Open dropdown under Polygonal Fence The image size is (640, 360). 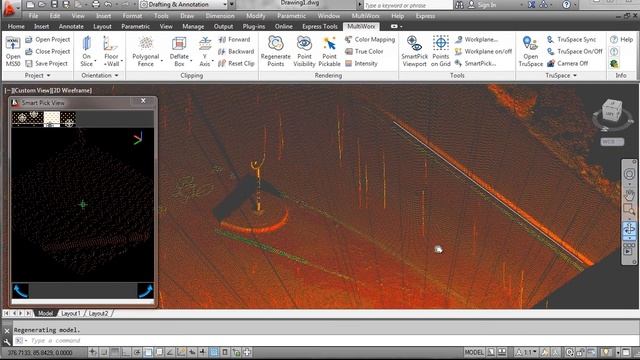click(x=162, y=61)
